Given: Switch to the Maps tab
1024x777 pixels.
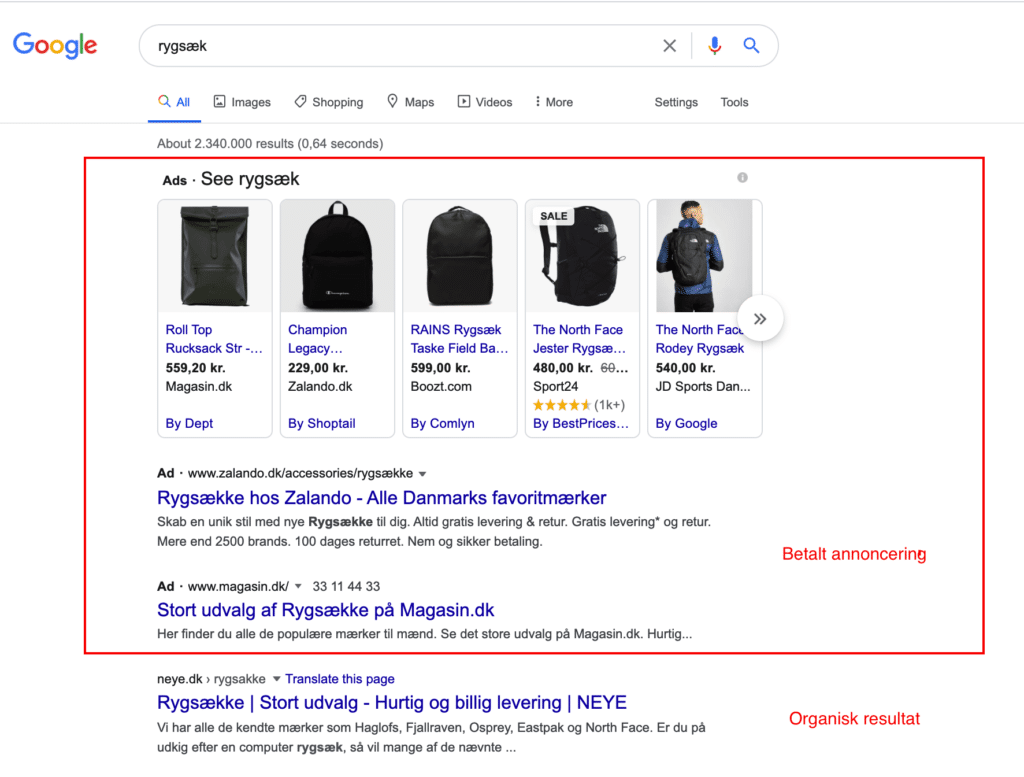Looking at the screenshot, I should [x=411, y=102].
